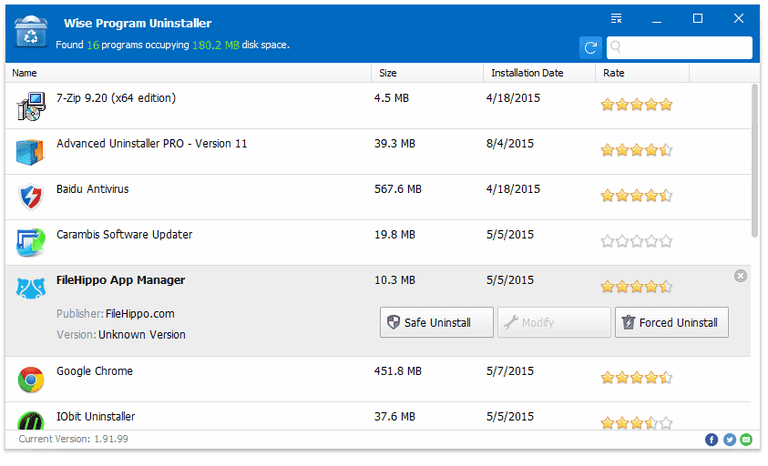The height and width of the screenshot is (466, 768).
Task: Click the Modify button
Action: [x=554, y=323]
